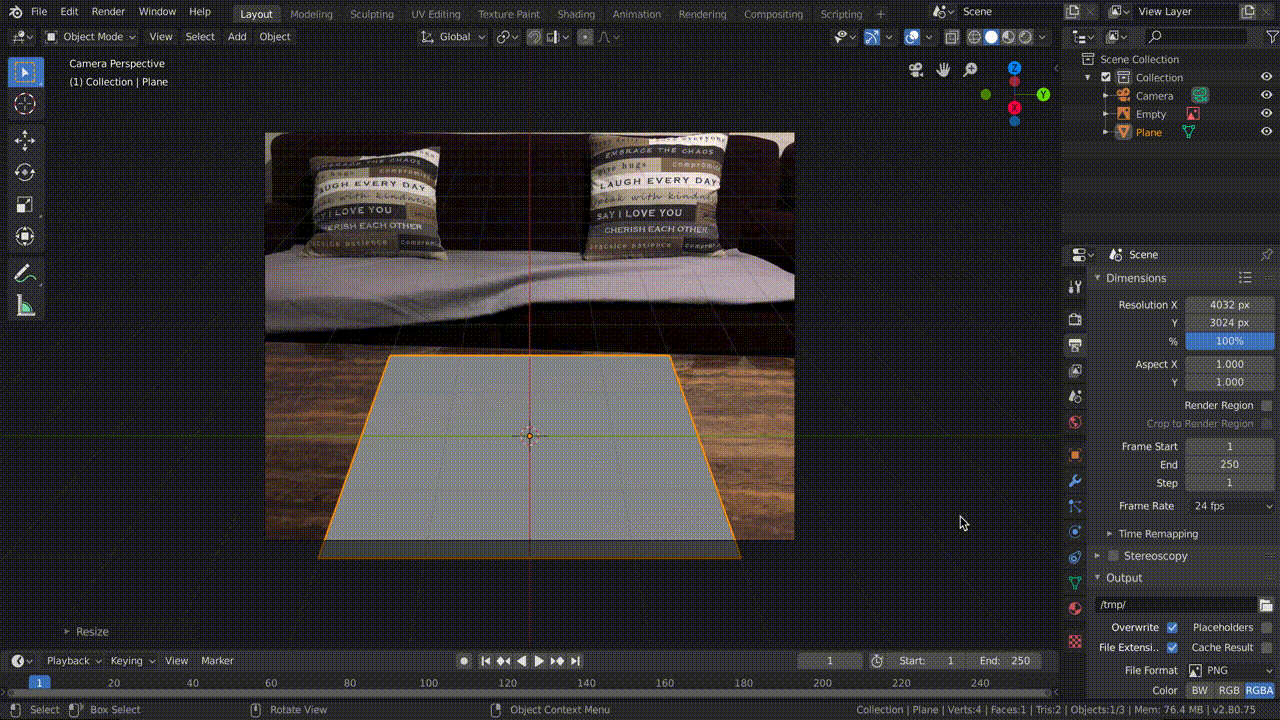Screen dimensions: 1280x720
Task: Click the /tmp/ output path field
Action: [1175, 605]
